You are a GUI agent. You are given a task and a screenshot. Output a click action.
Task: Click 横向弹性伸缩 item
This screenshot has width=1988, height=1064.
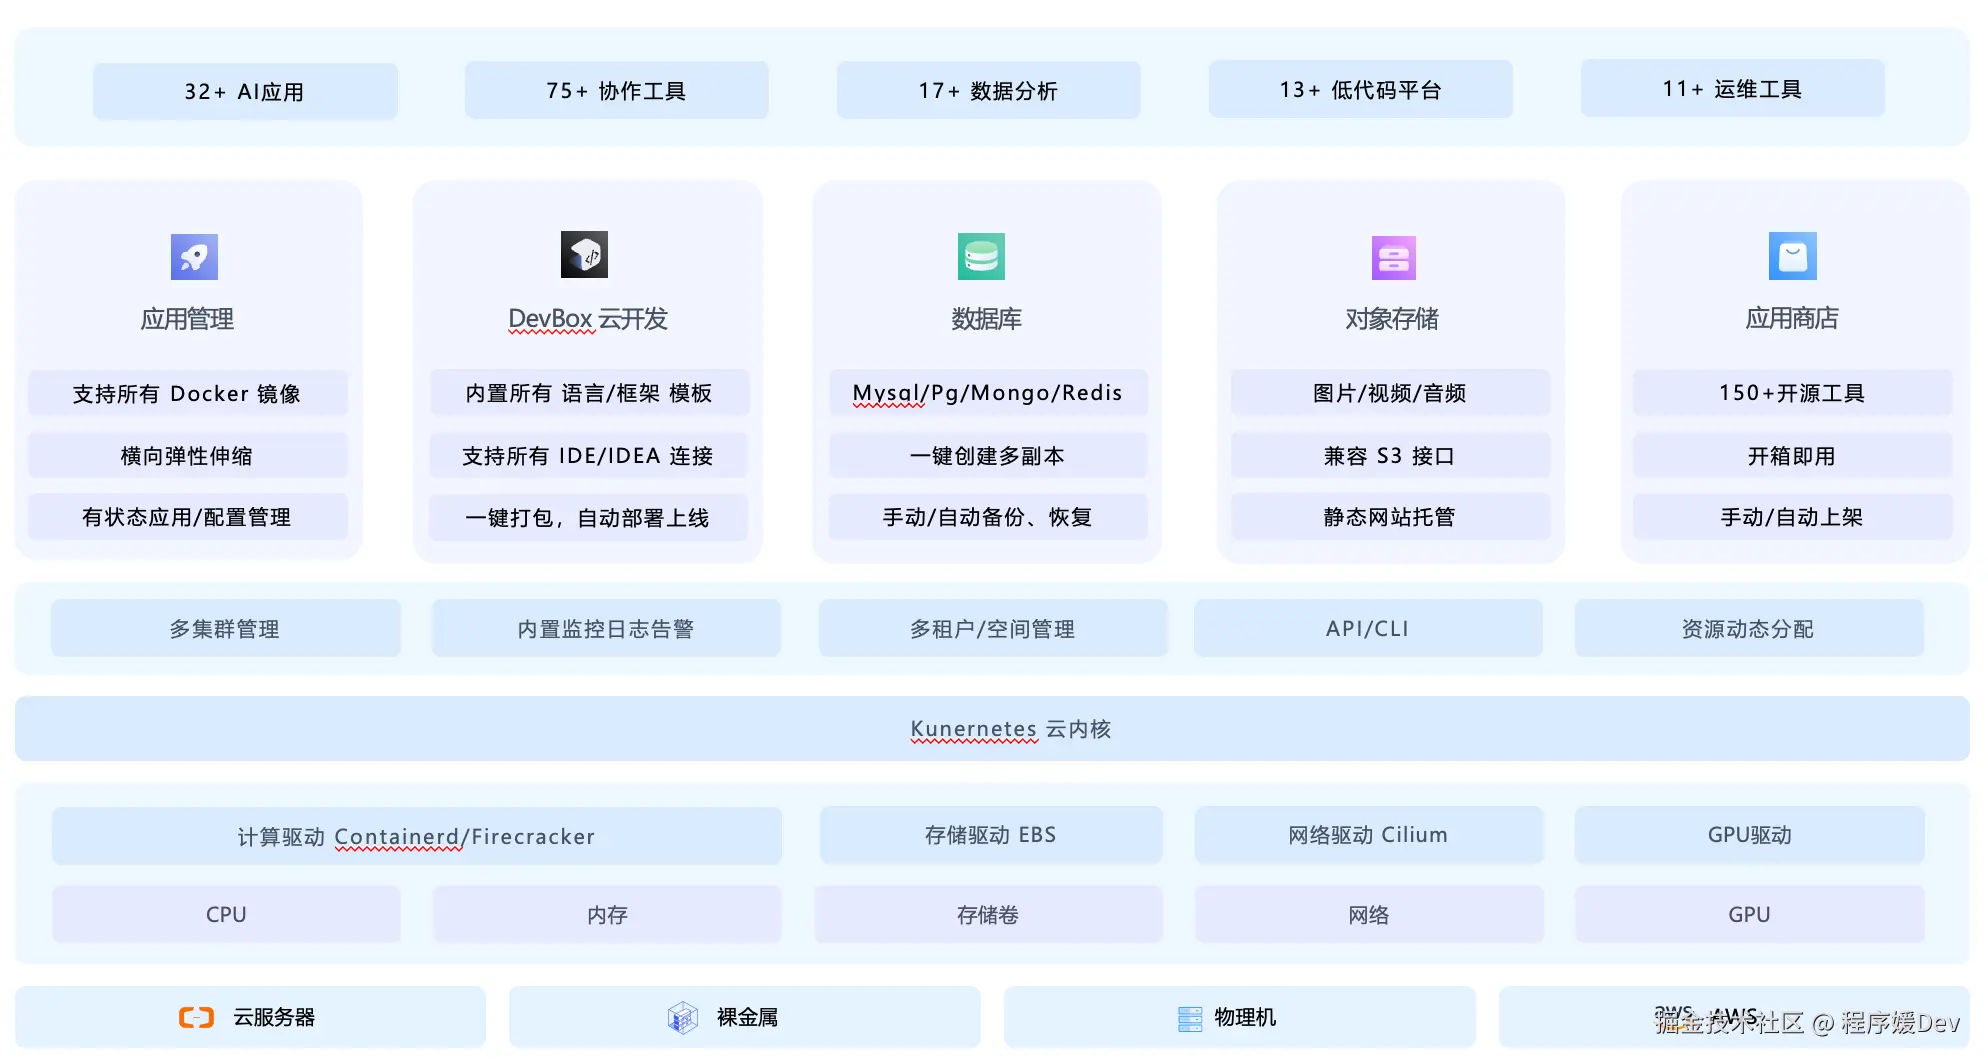point(188,456)
